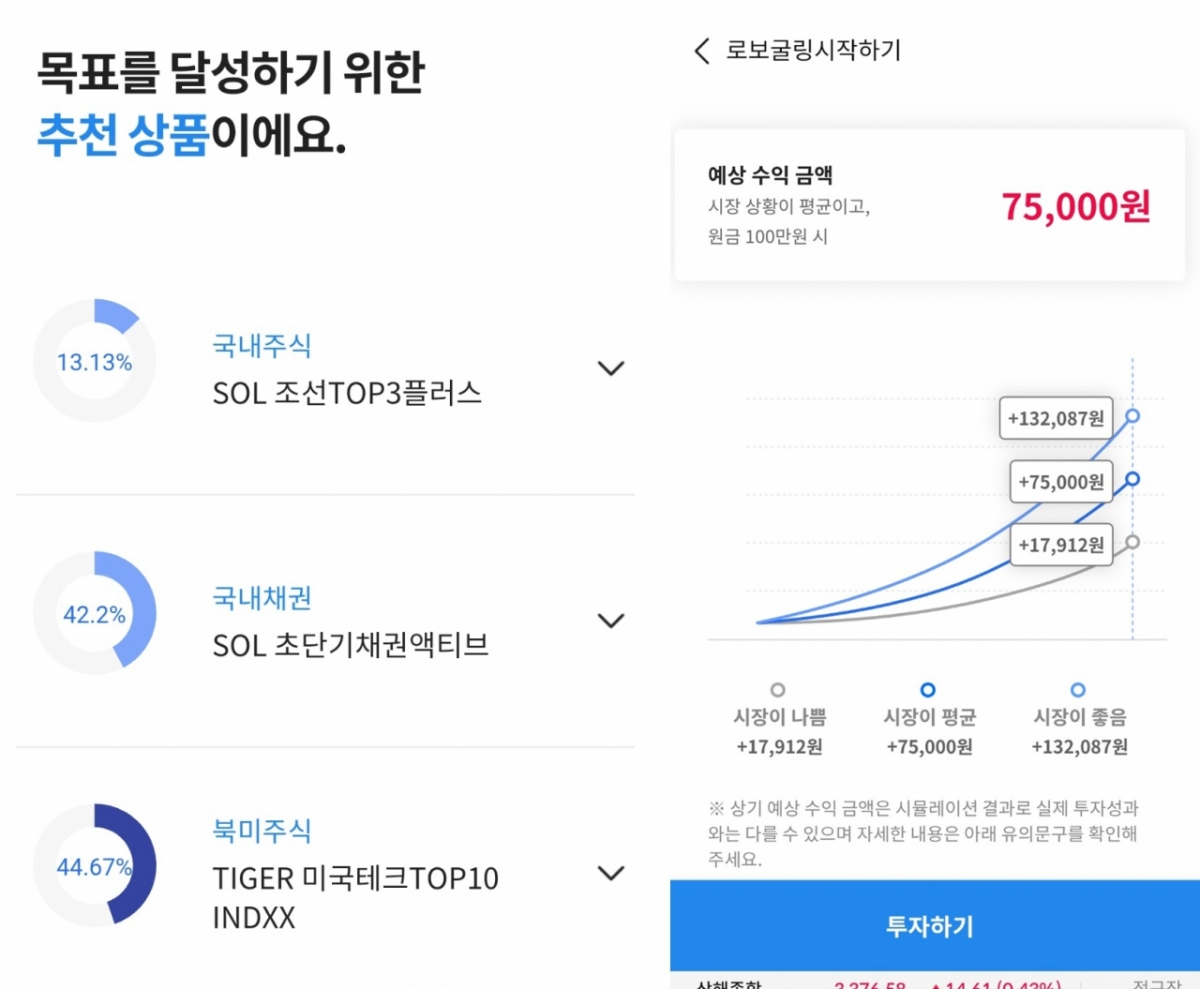The width and height of the screenshot is (1200, 989).
Task: Select 시장이 좋음 scenario radio
Action: [x=1078, y=690]
